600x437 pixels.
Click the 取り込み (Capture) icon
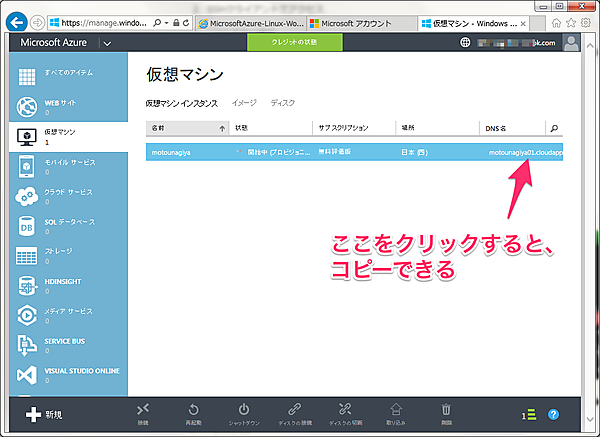[x=396, y=408]
